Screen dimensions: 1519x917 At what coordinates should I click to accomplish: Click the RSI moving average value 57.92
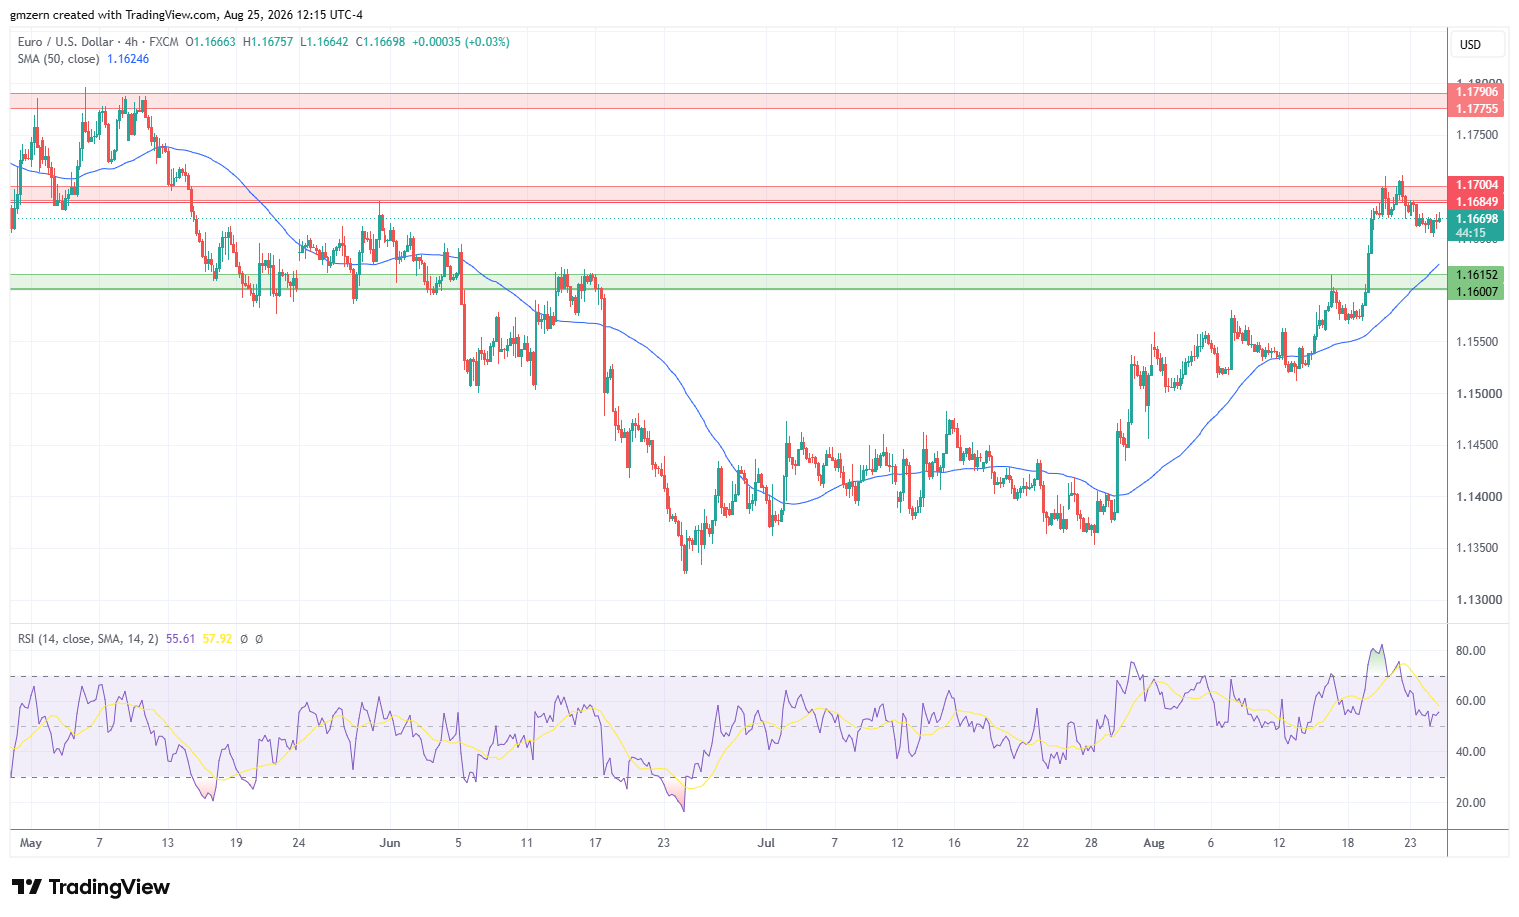click(217, 639)
